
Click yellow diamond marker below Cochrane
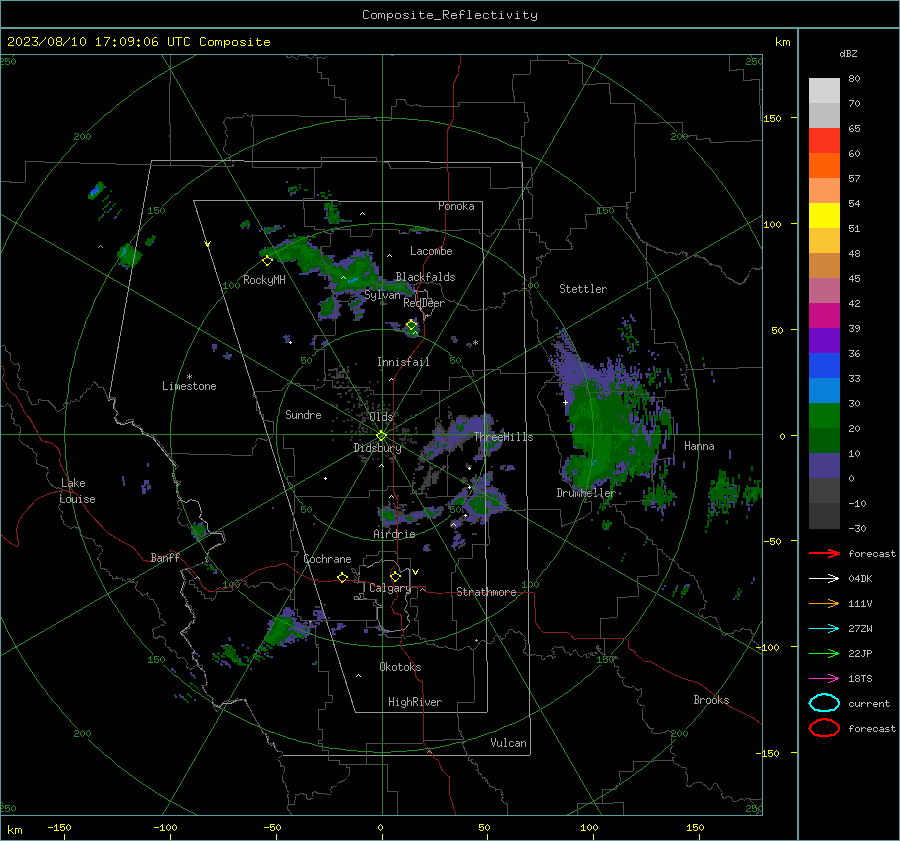[342, 577]
